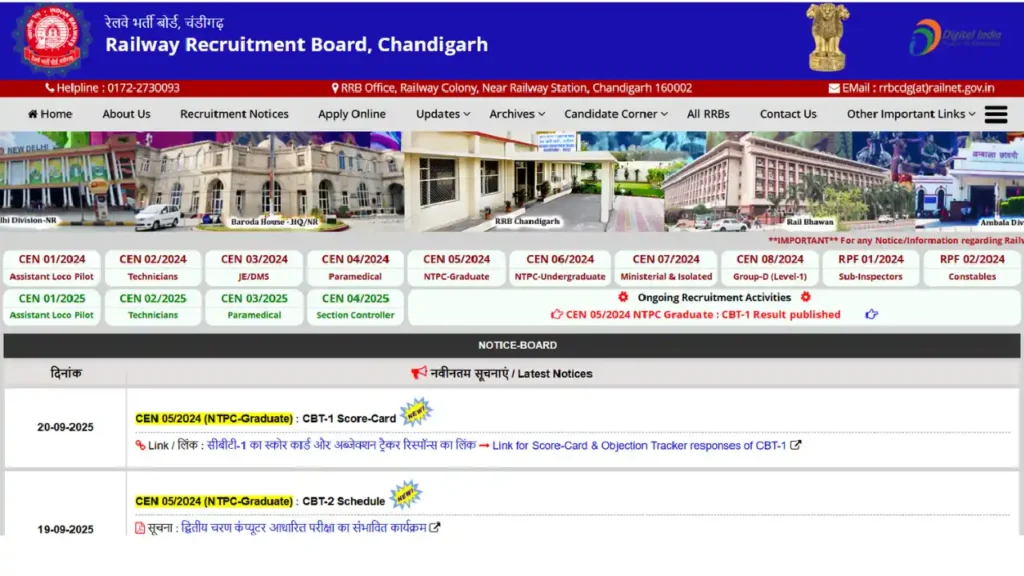The image size is (1024, 576).
Task: Go to the Apply Online page
Action: pyautogui.click(x=352, y=114)
